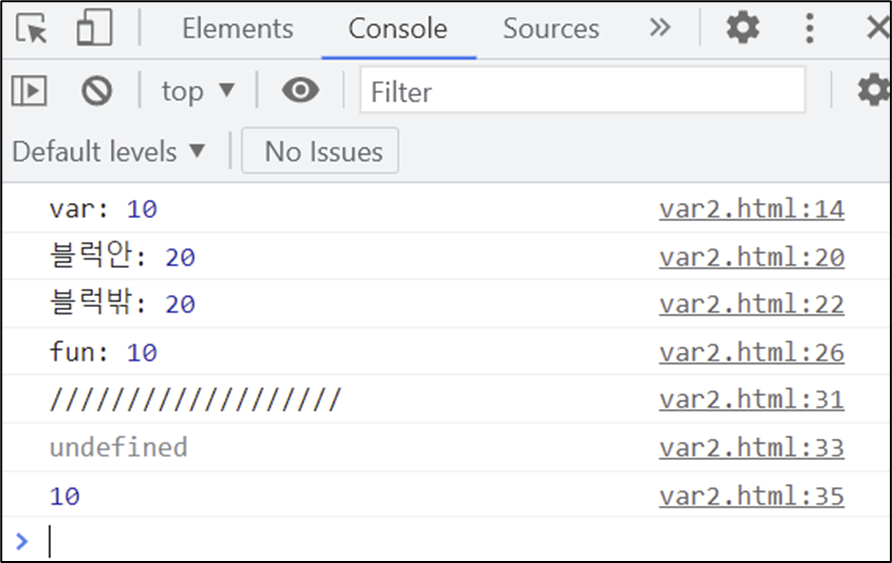Activate the inspect element picker icon

pos(31,28)
